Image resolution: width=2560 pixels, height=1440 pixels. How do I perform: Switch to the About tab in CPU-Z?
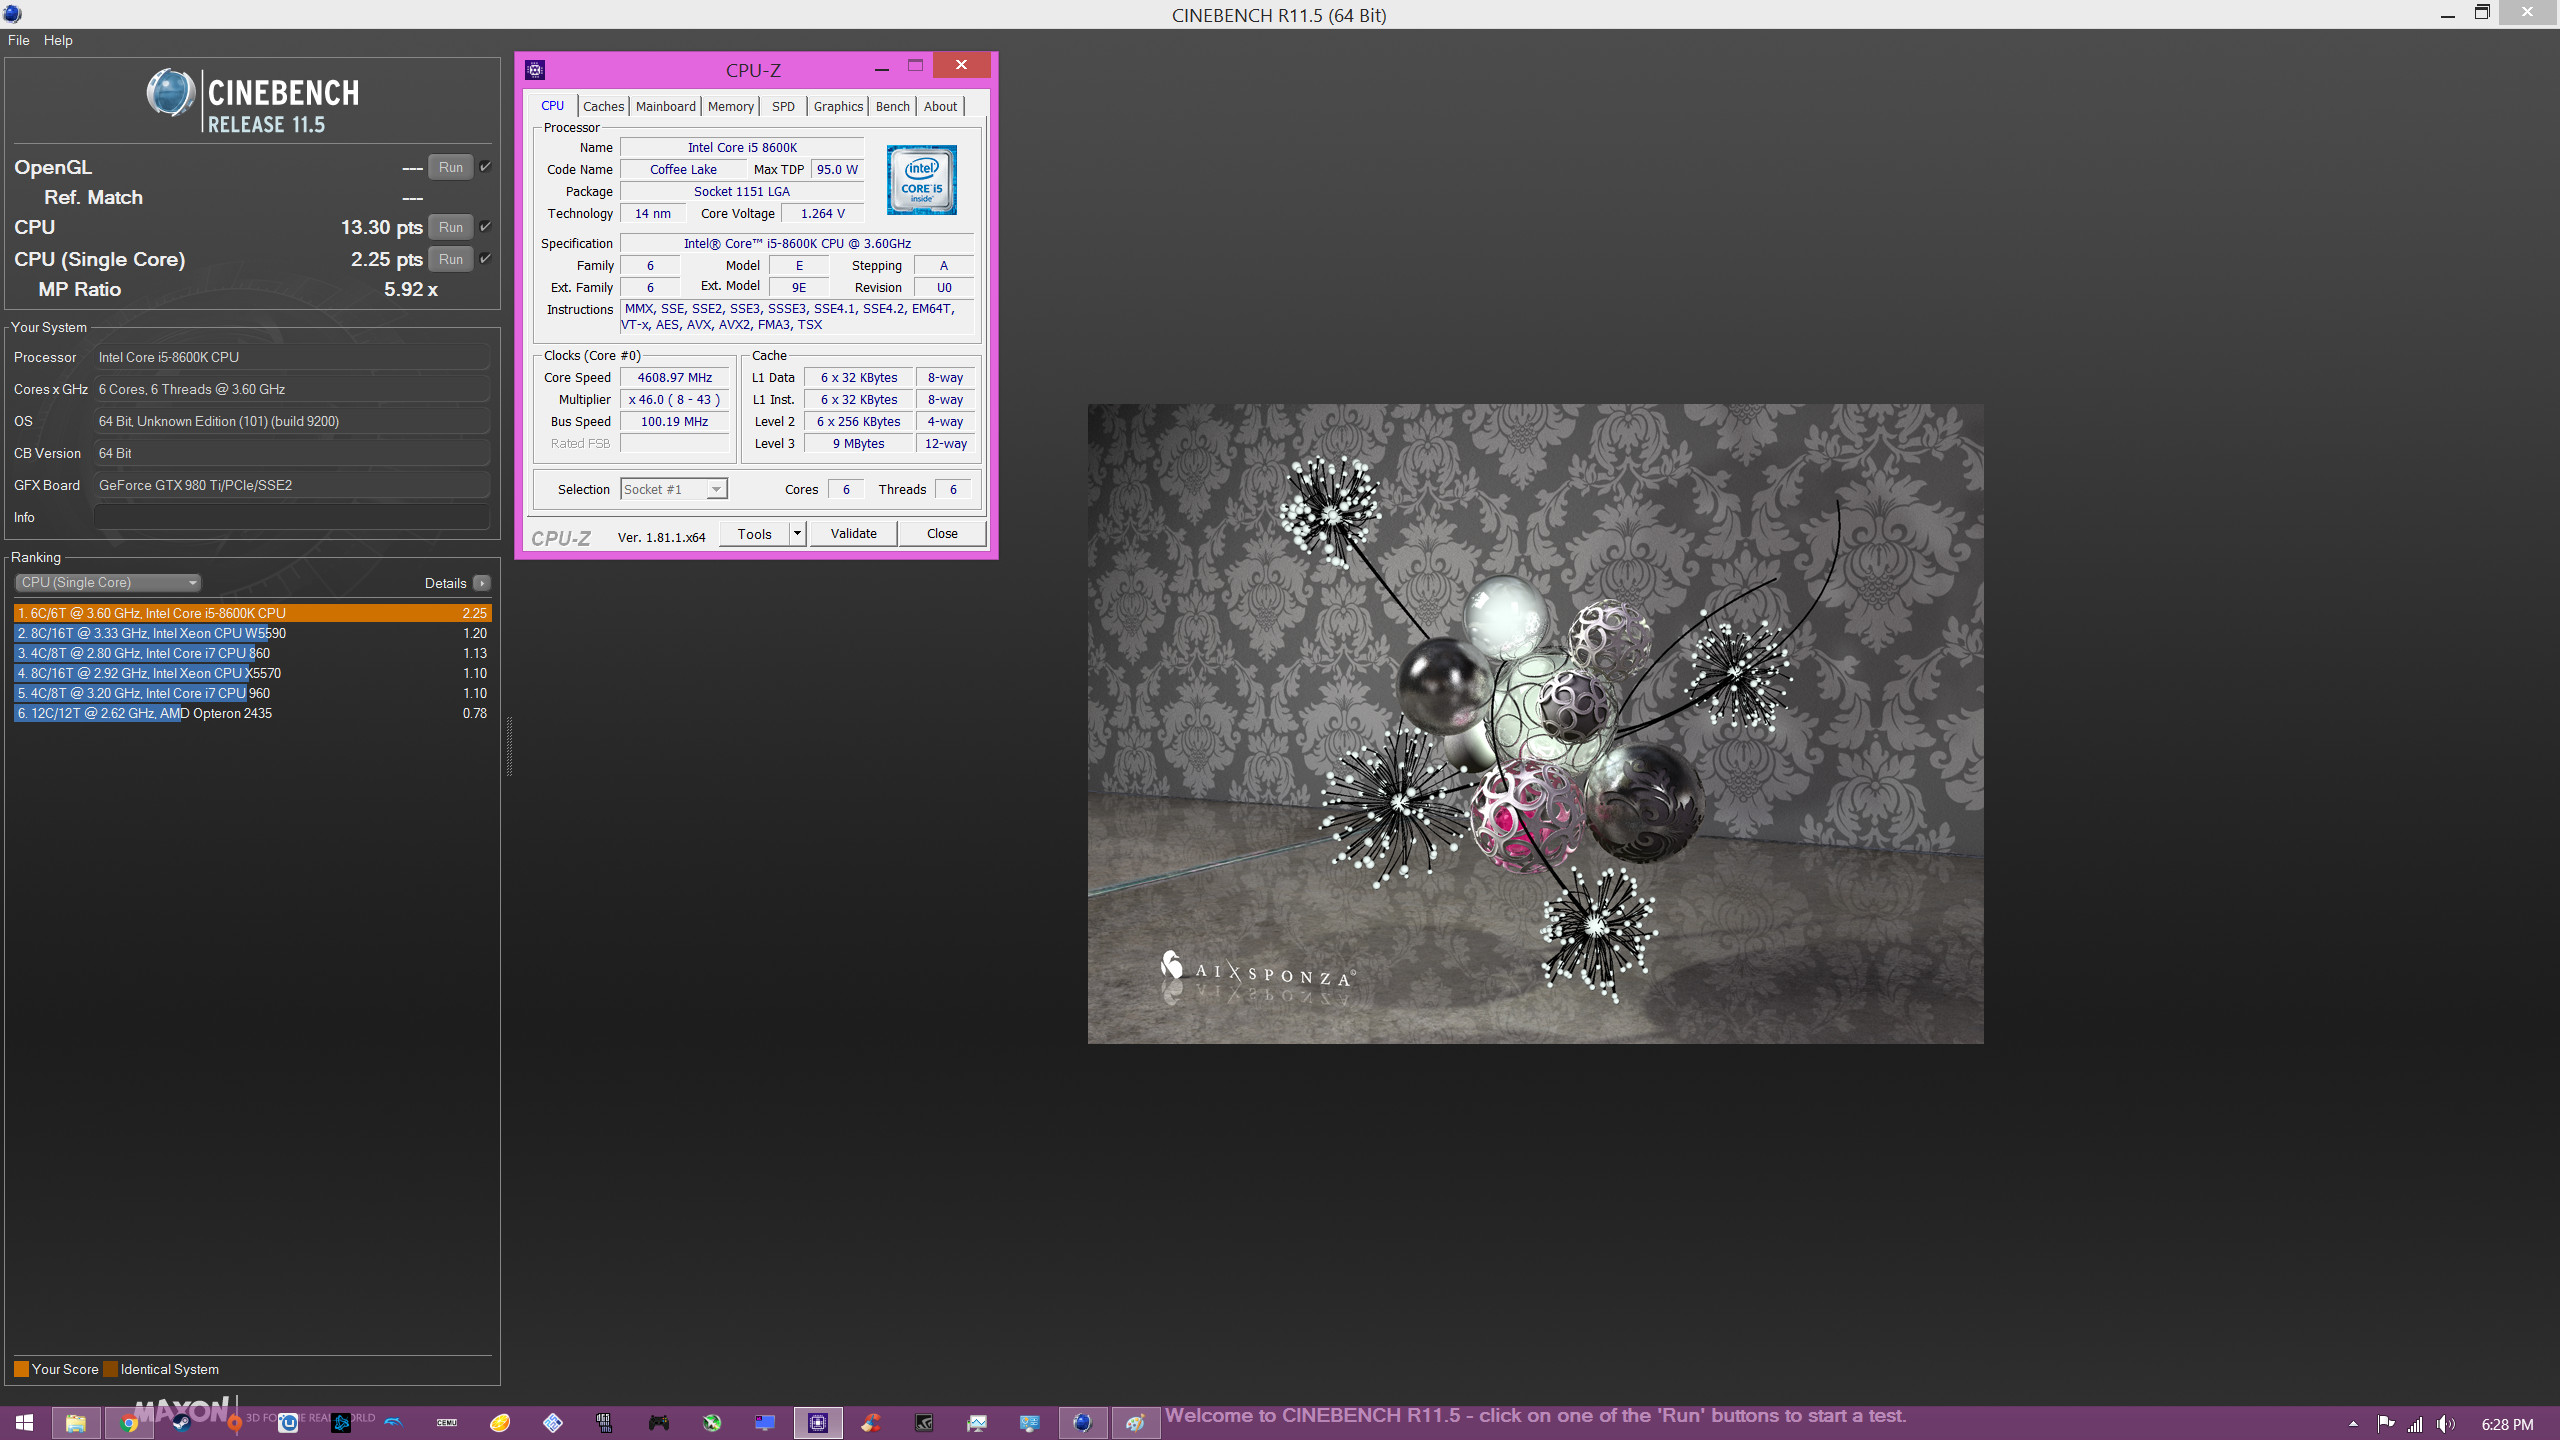pyautogui.click(x=940, y=106)
